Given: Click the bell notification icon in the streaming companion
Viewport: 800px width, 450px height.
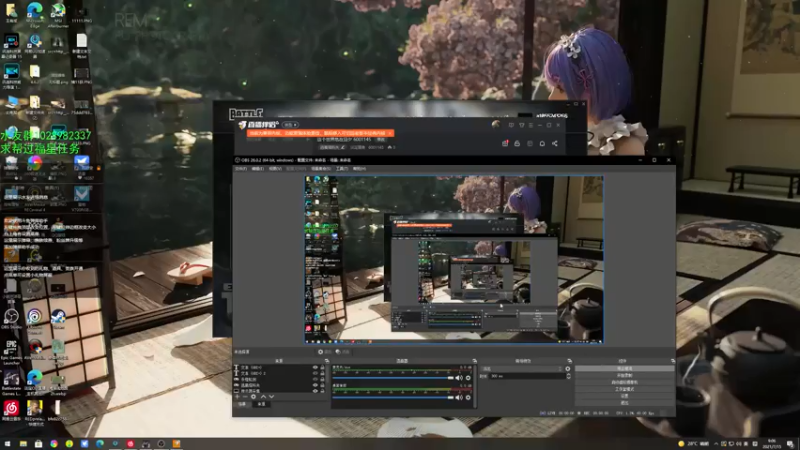Looking at the screenshot, I should coord(542,143).
